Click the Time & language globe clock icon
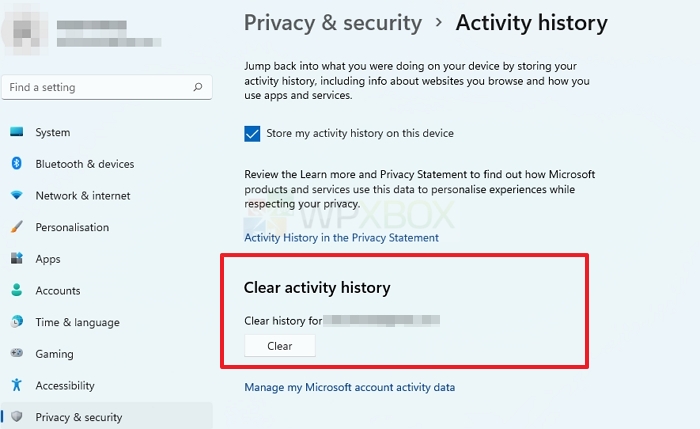Screen dimensions: 700x429 point(17,321)
